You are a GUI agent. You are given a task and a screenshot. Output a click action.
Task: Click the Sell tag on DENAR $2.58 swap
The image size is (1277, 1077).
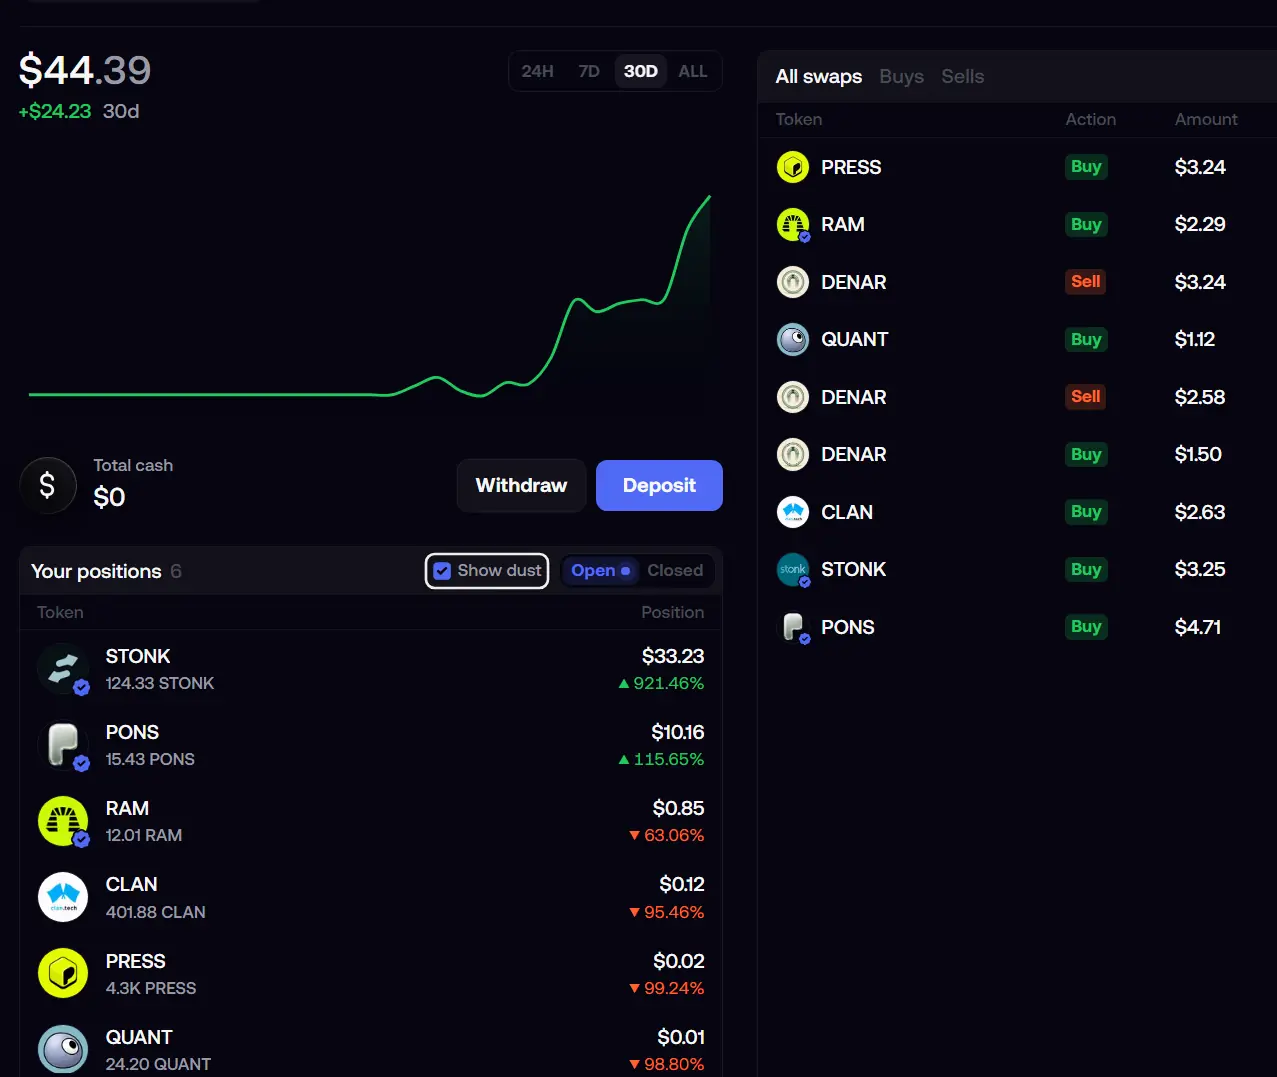tap(1086, 397)
